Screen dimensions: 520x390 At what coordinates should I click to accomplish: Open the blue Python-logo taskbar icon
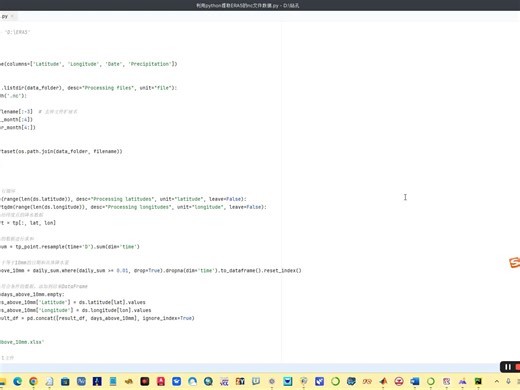351,381
